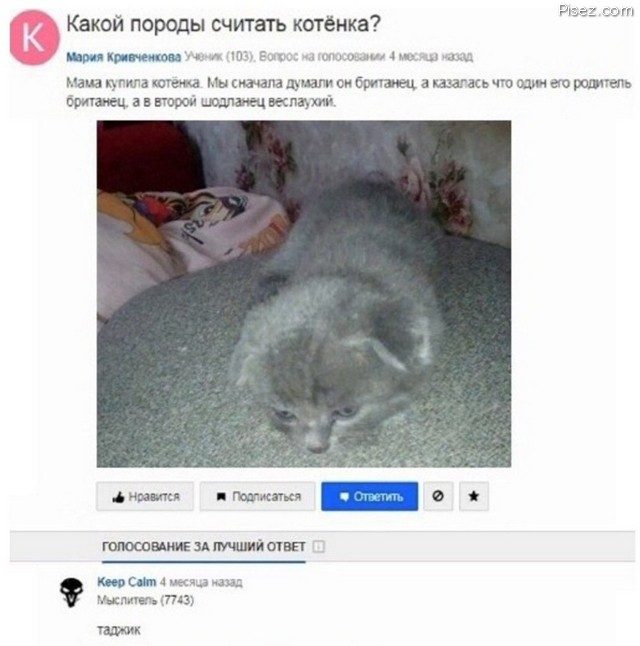Click the pink K user avatar

35,37
